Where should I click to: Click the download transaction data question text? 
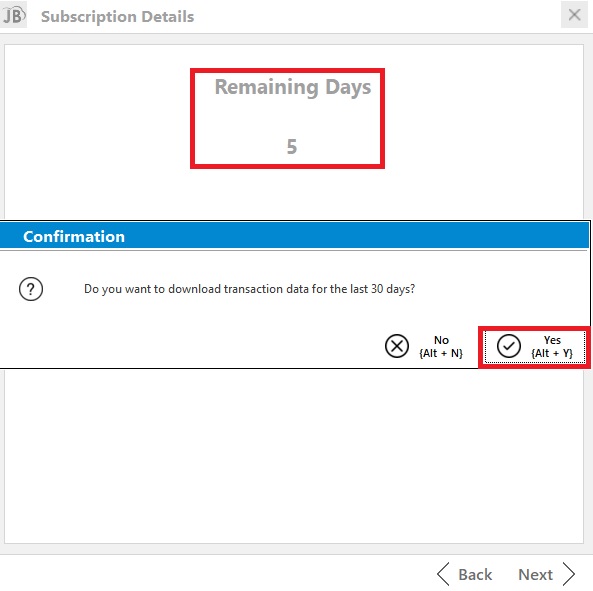click(249, 289)
